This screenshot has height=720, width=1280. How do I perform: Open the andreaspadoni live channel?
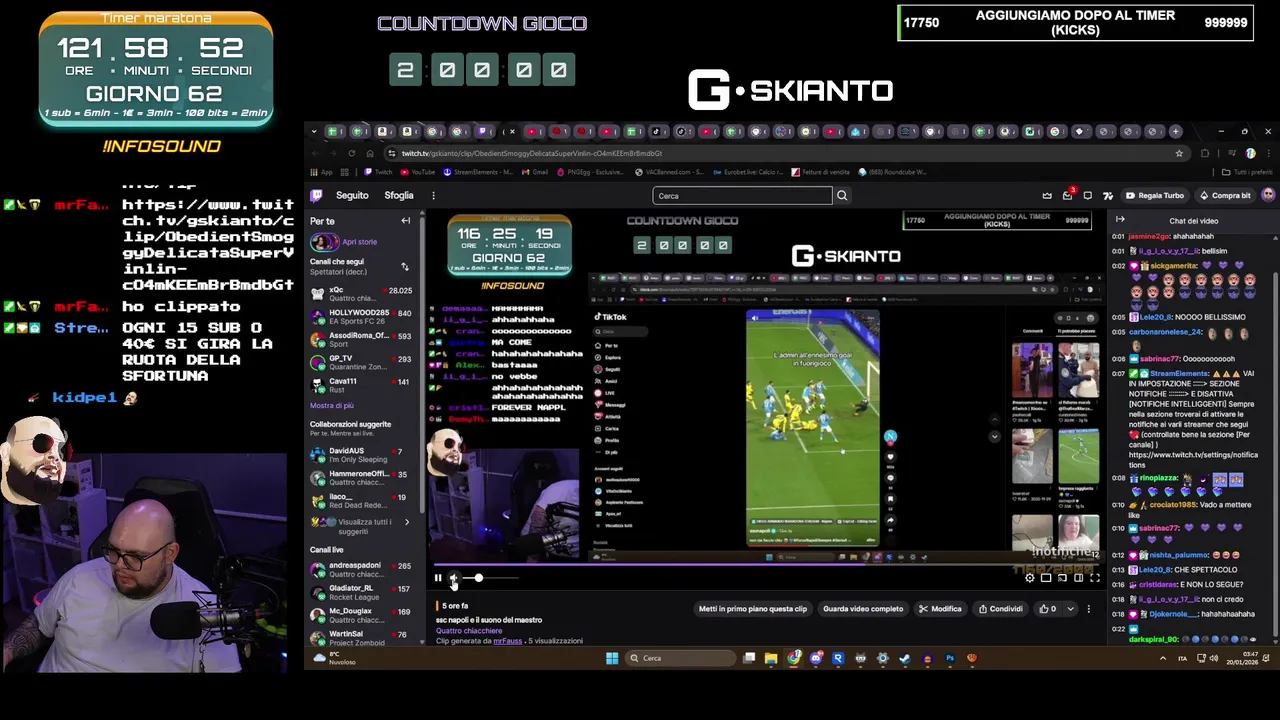pos(361,570)
